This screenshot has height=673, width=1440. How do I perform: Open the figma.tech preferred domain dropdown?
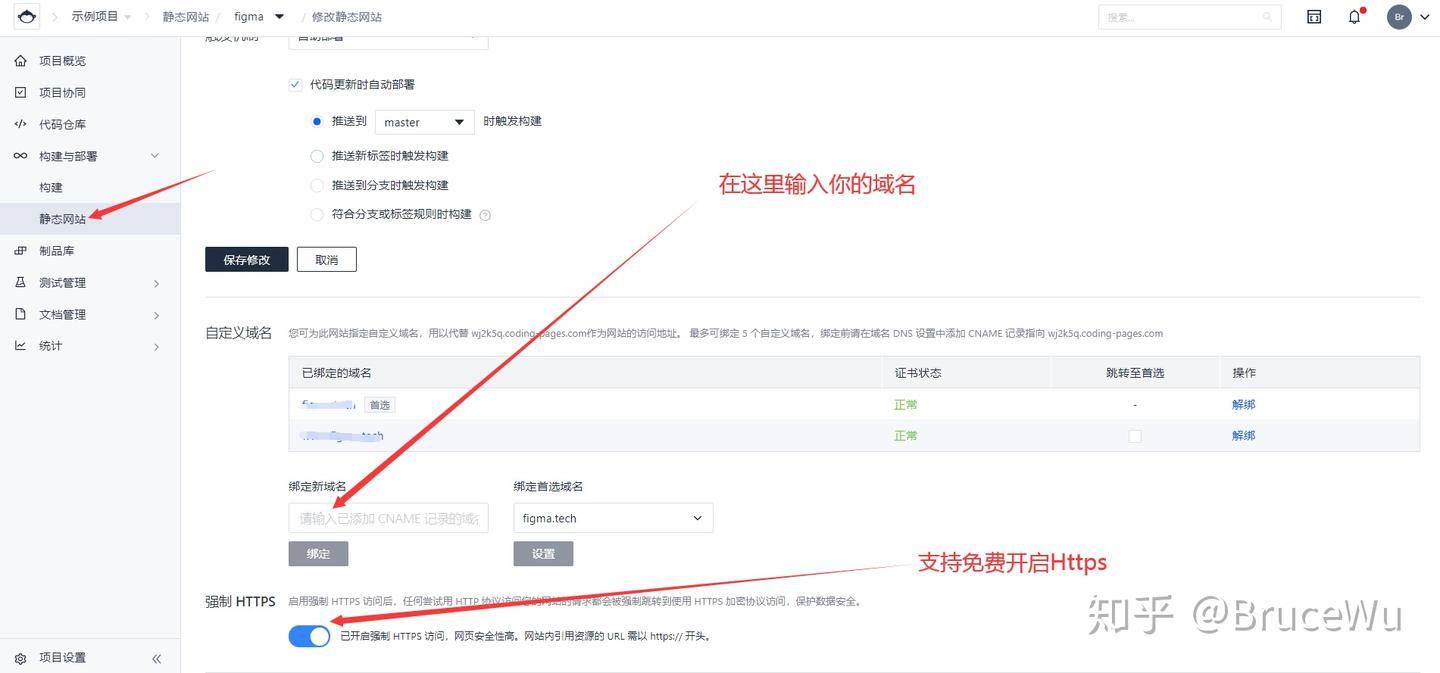click(612, 517)
